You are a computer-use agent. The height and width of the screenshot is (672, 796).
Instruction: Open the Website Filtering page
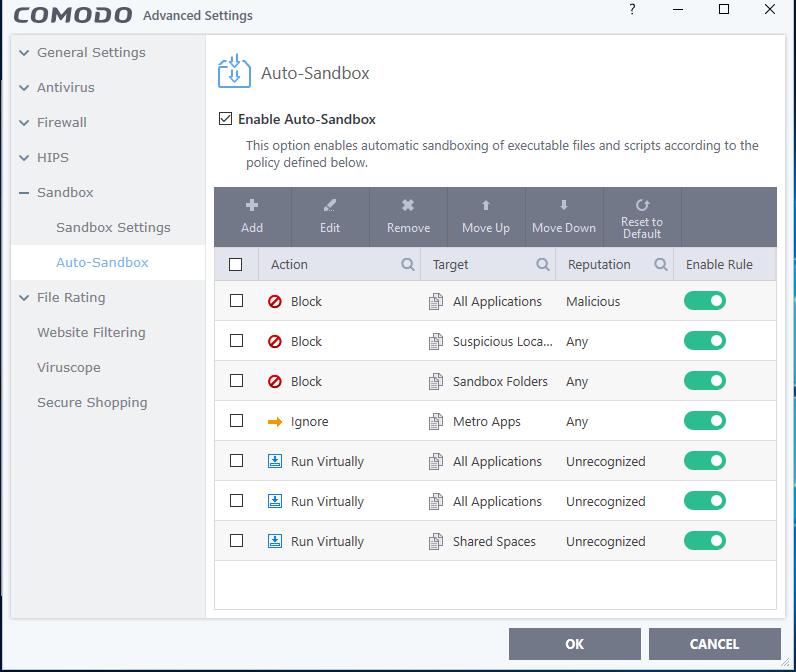[x=91, y=332]
